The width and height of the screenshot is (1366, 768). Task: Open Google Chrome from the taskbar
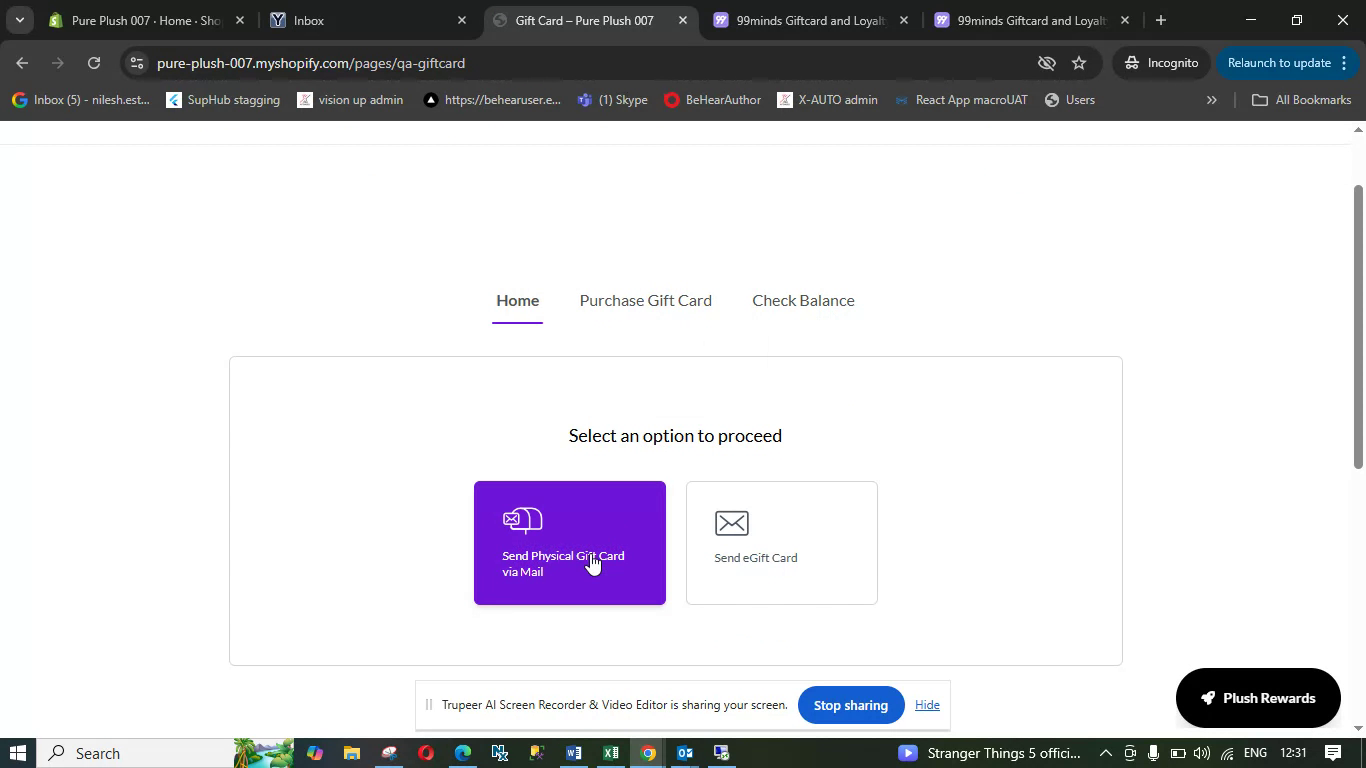click(x=647, y=753)
